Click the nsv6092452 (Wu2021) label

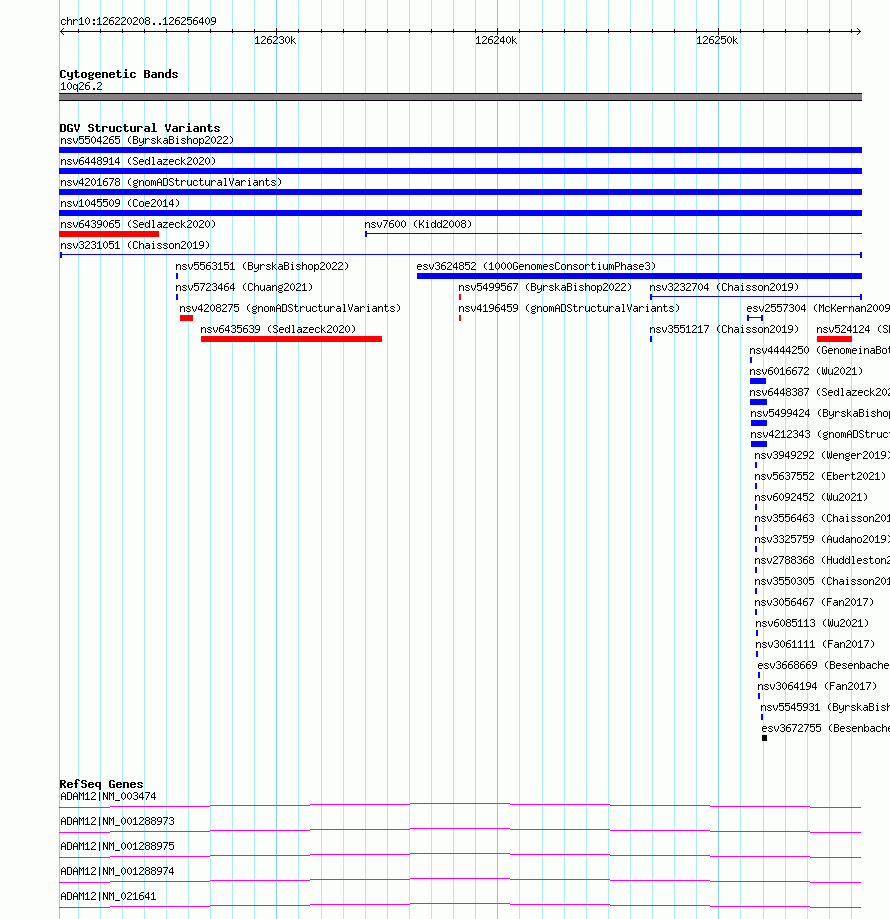point(811,498)
